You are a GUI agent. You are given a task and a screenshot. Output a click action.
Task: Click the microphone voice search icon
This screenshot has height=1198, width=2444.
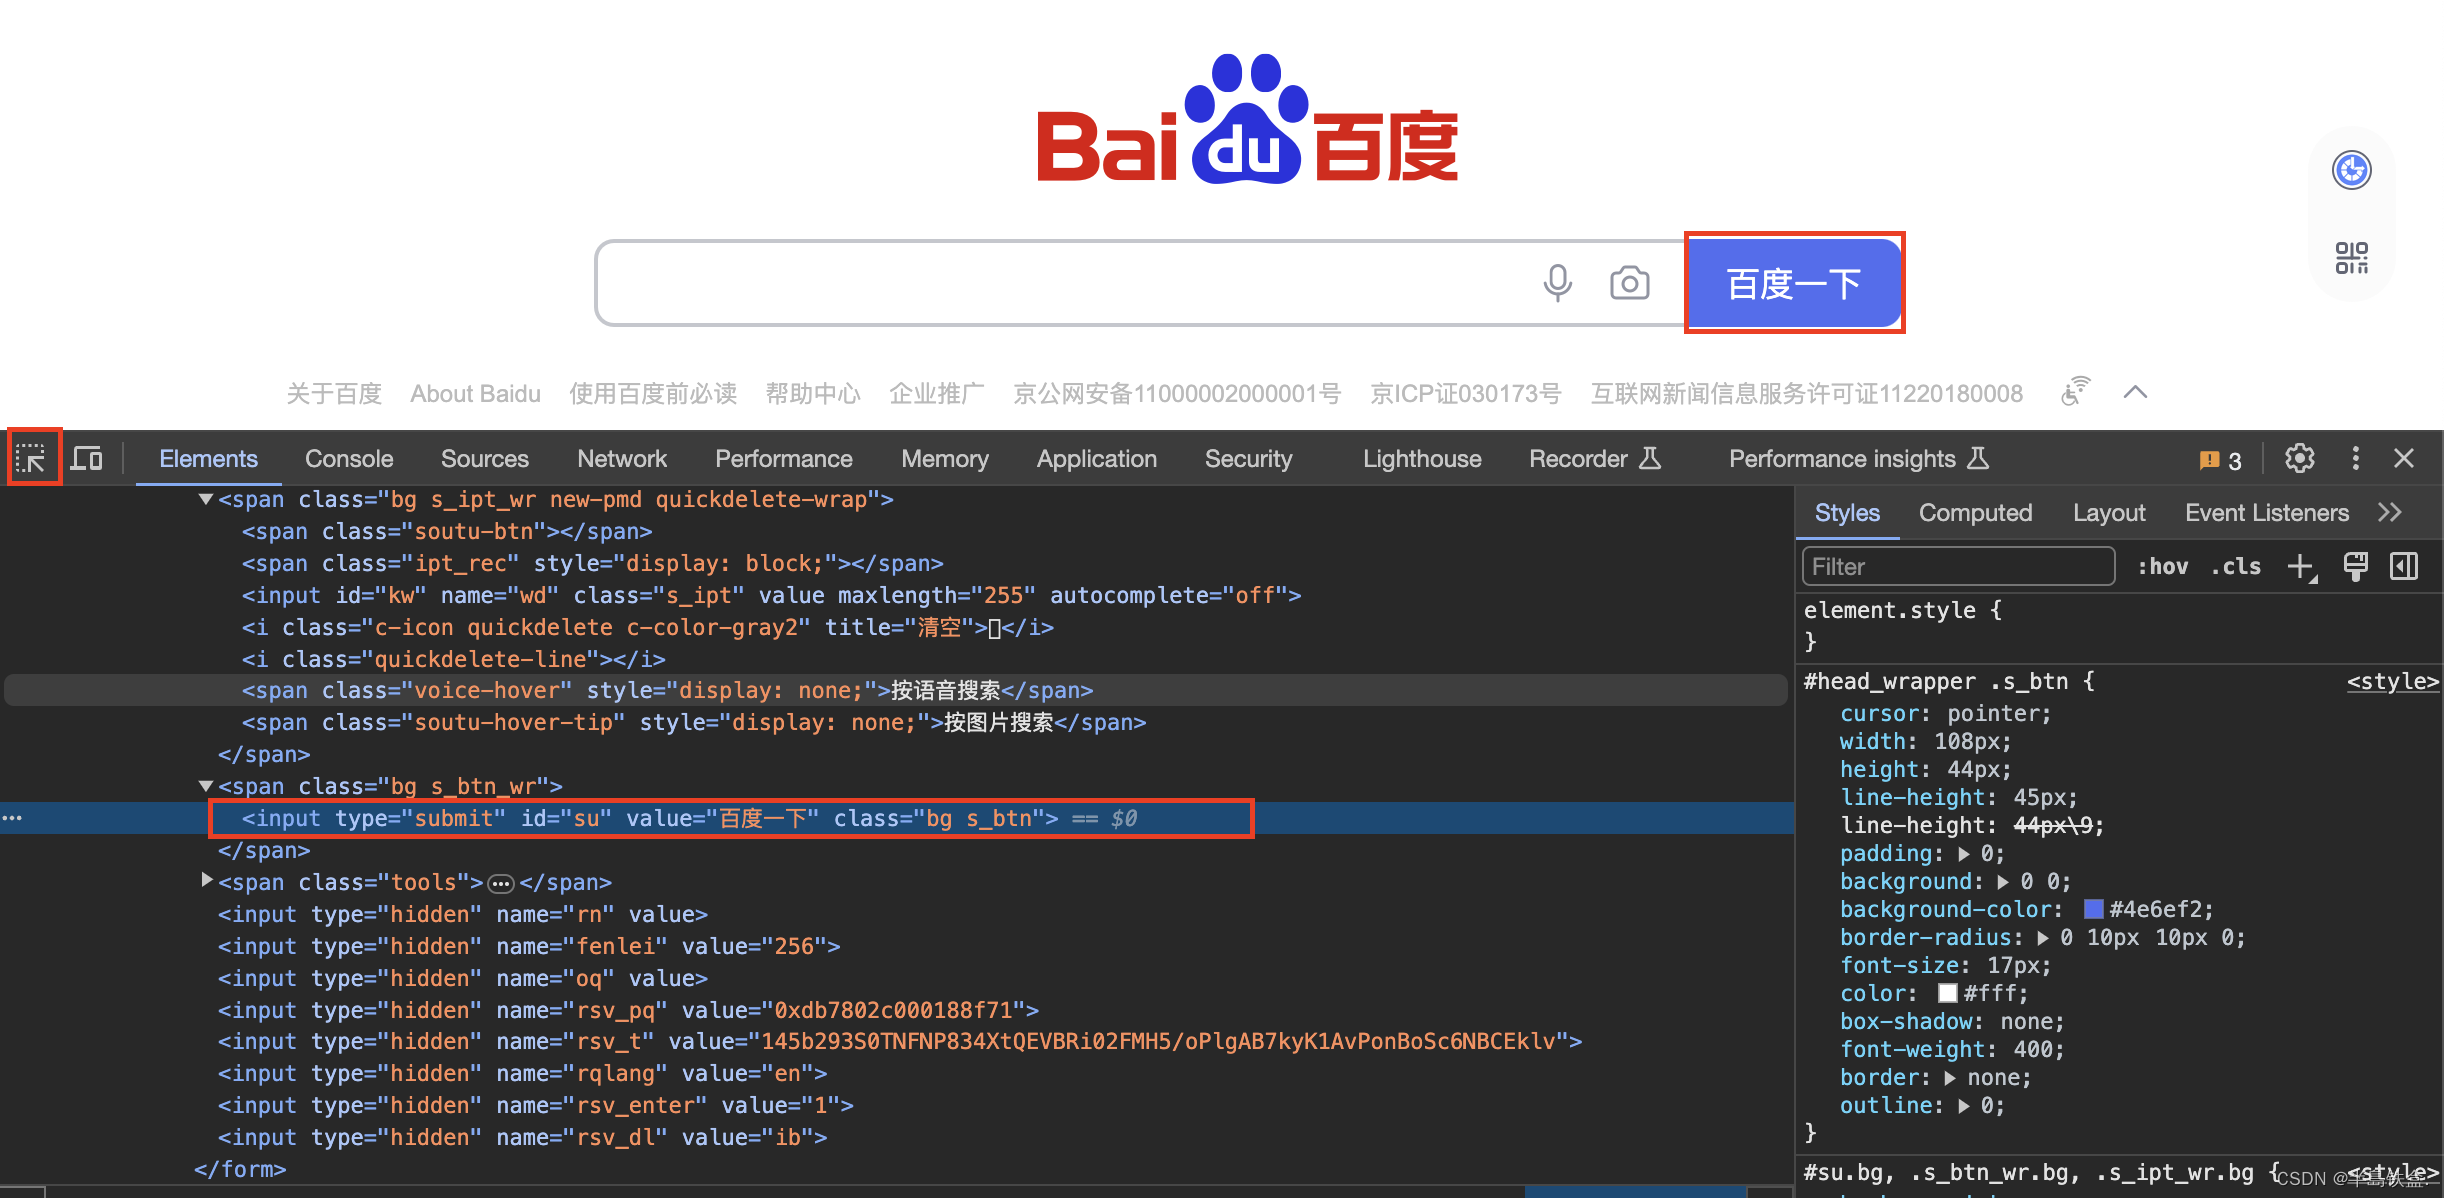click(x=1556, y=283)
